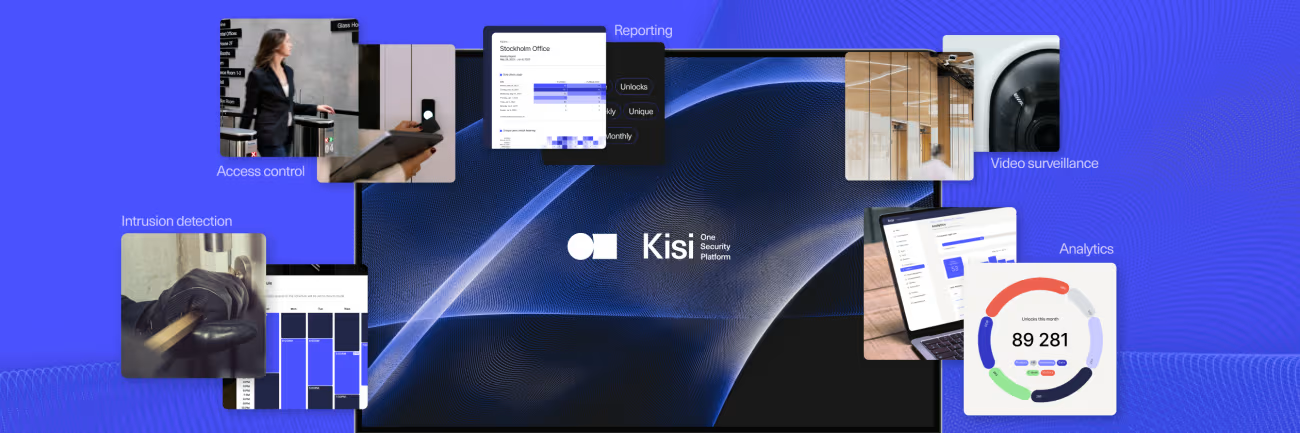The image size is (1300, 433).
Task: Open the Stockholm Office report thumbnail
Action: tap(544, 88)
